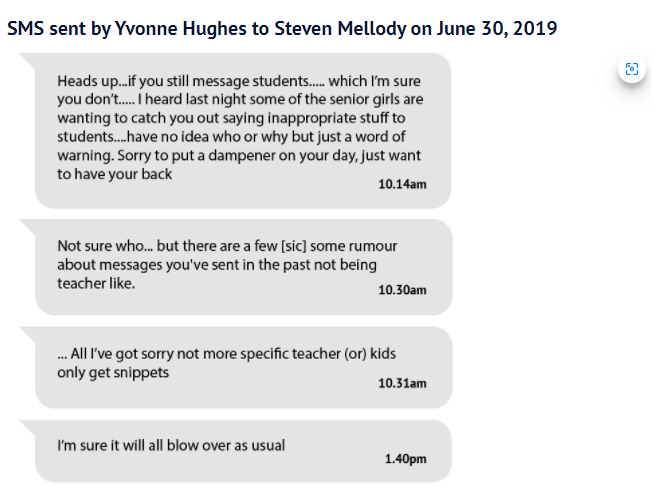Click the 10.30am timestamp

click(402, 290)
